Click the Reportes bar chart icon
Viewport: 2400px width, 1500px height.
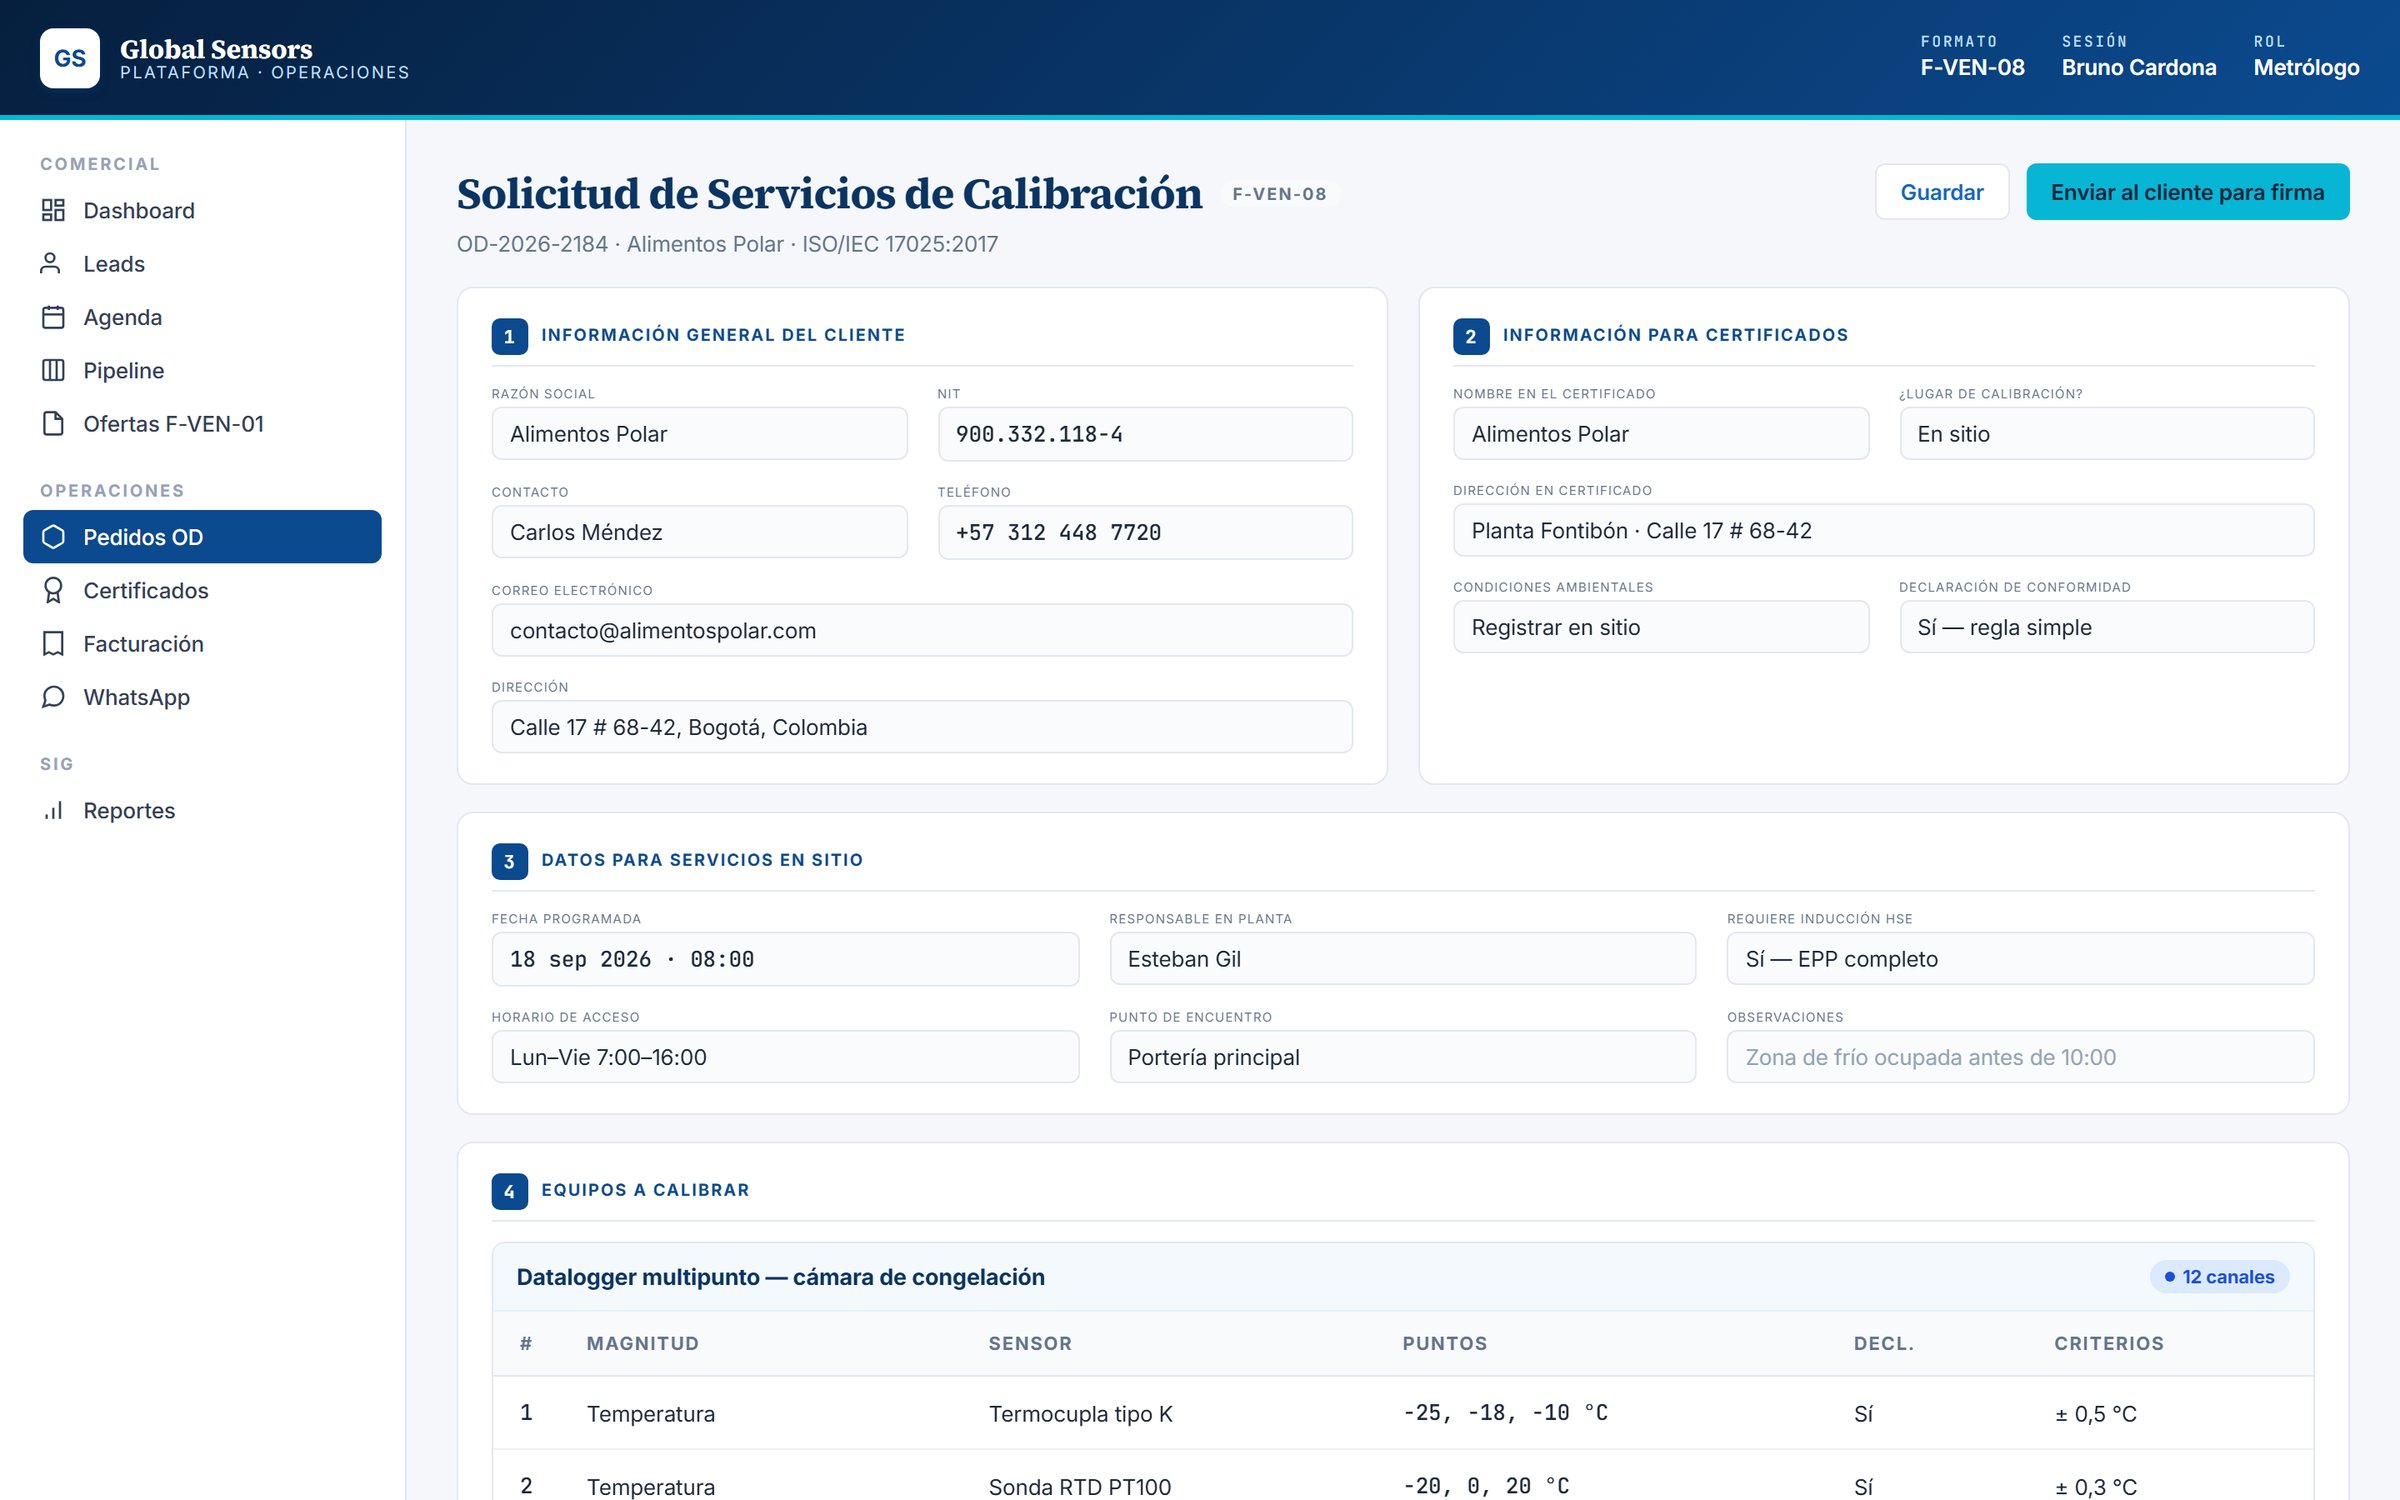pyautogui.click(x=53, y=810)
